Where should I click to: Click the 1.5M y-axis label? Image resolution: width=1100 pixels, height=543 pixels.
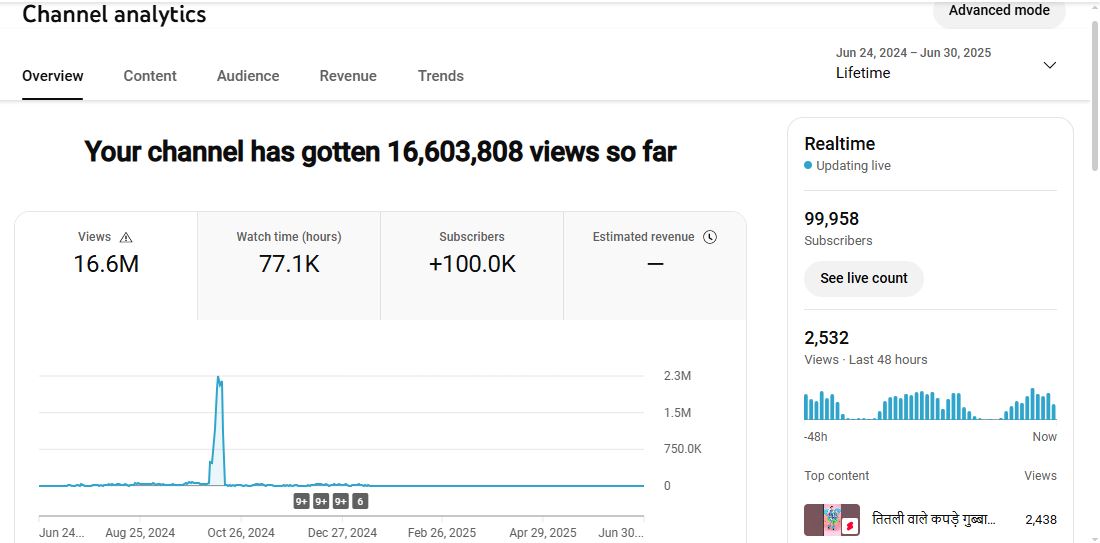678,413
